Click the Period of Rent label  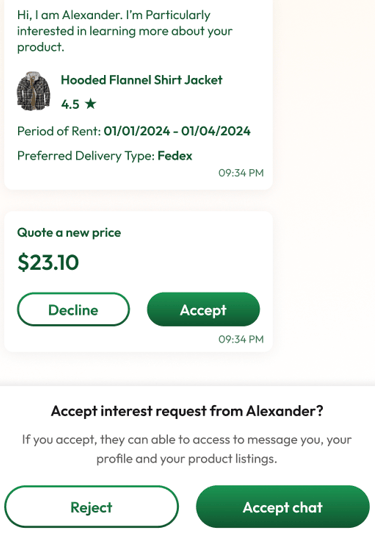click(59, 131)
